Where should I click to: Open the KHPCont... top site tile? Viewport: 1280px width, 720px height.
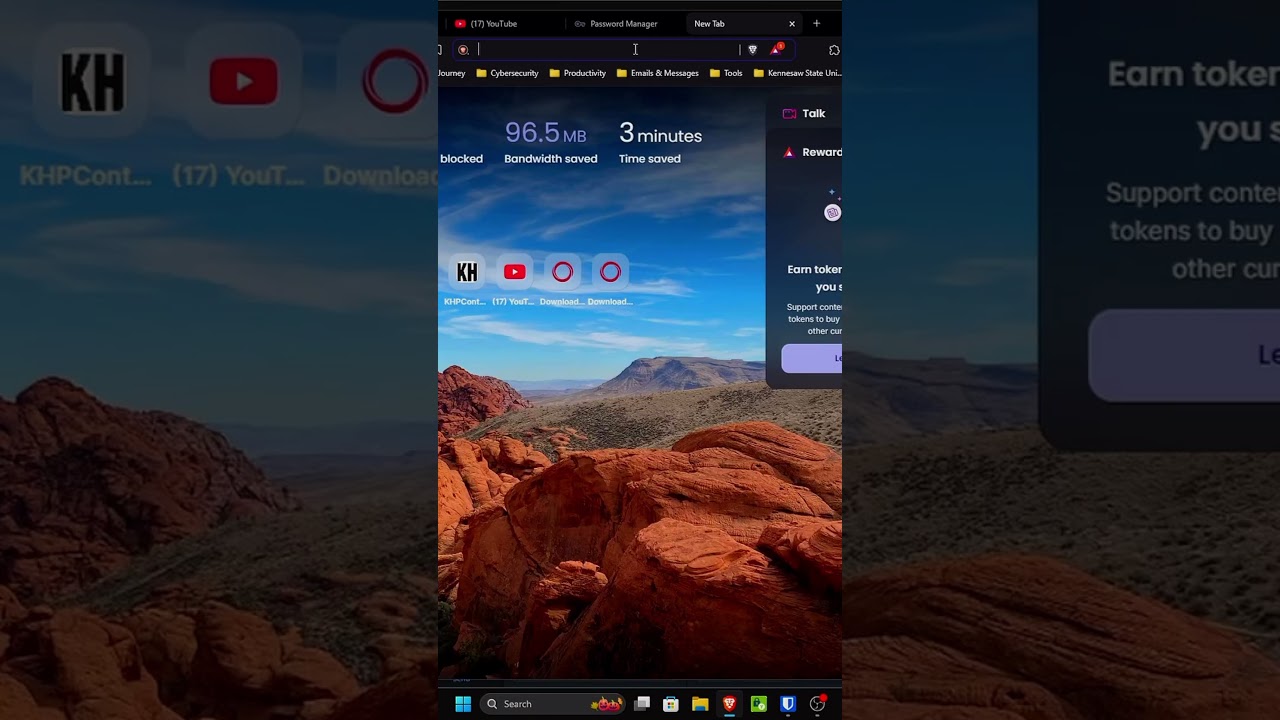(466, 280)
